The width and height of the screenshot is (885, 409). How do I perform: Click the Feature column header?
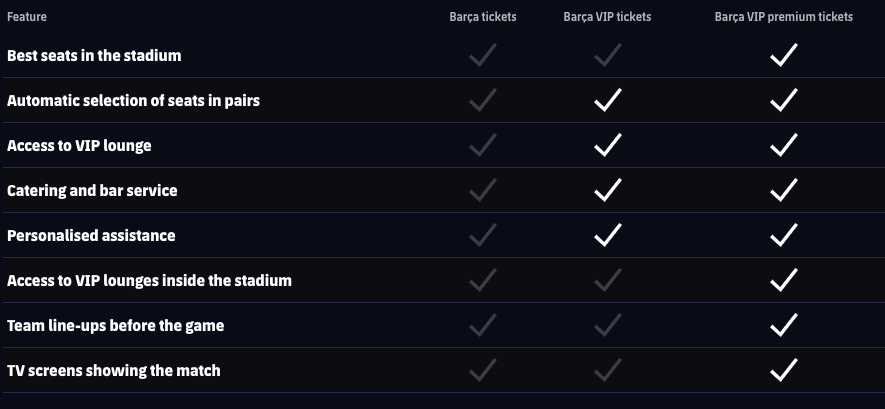coord(27,17)
